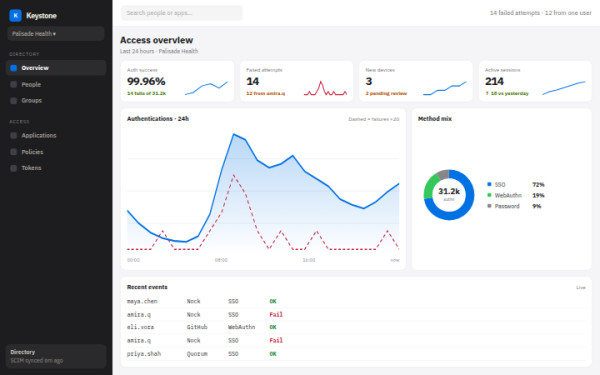Click the green WebAuthn legend swatch
The height and width of the screenshot is (375, 600).
(x=489, y=195)
